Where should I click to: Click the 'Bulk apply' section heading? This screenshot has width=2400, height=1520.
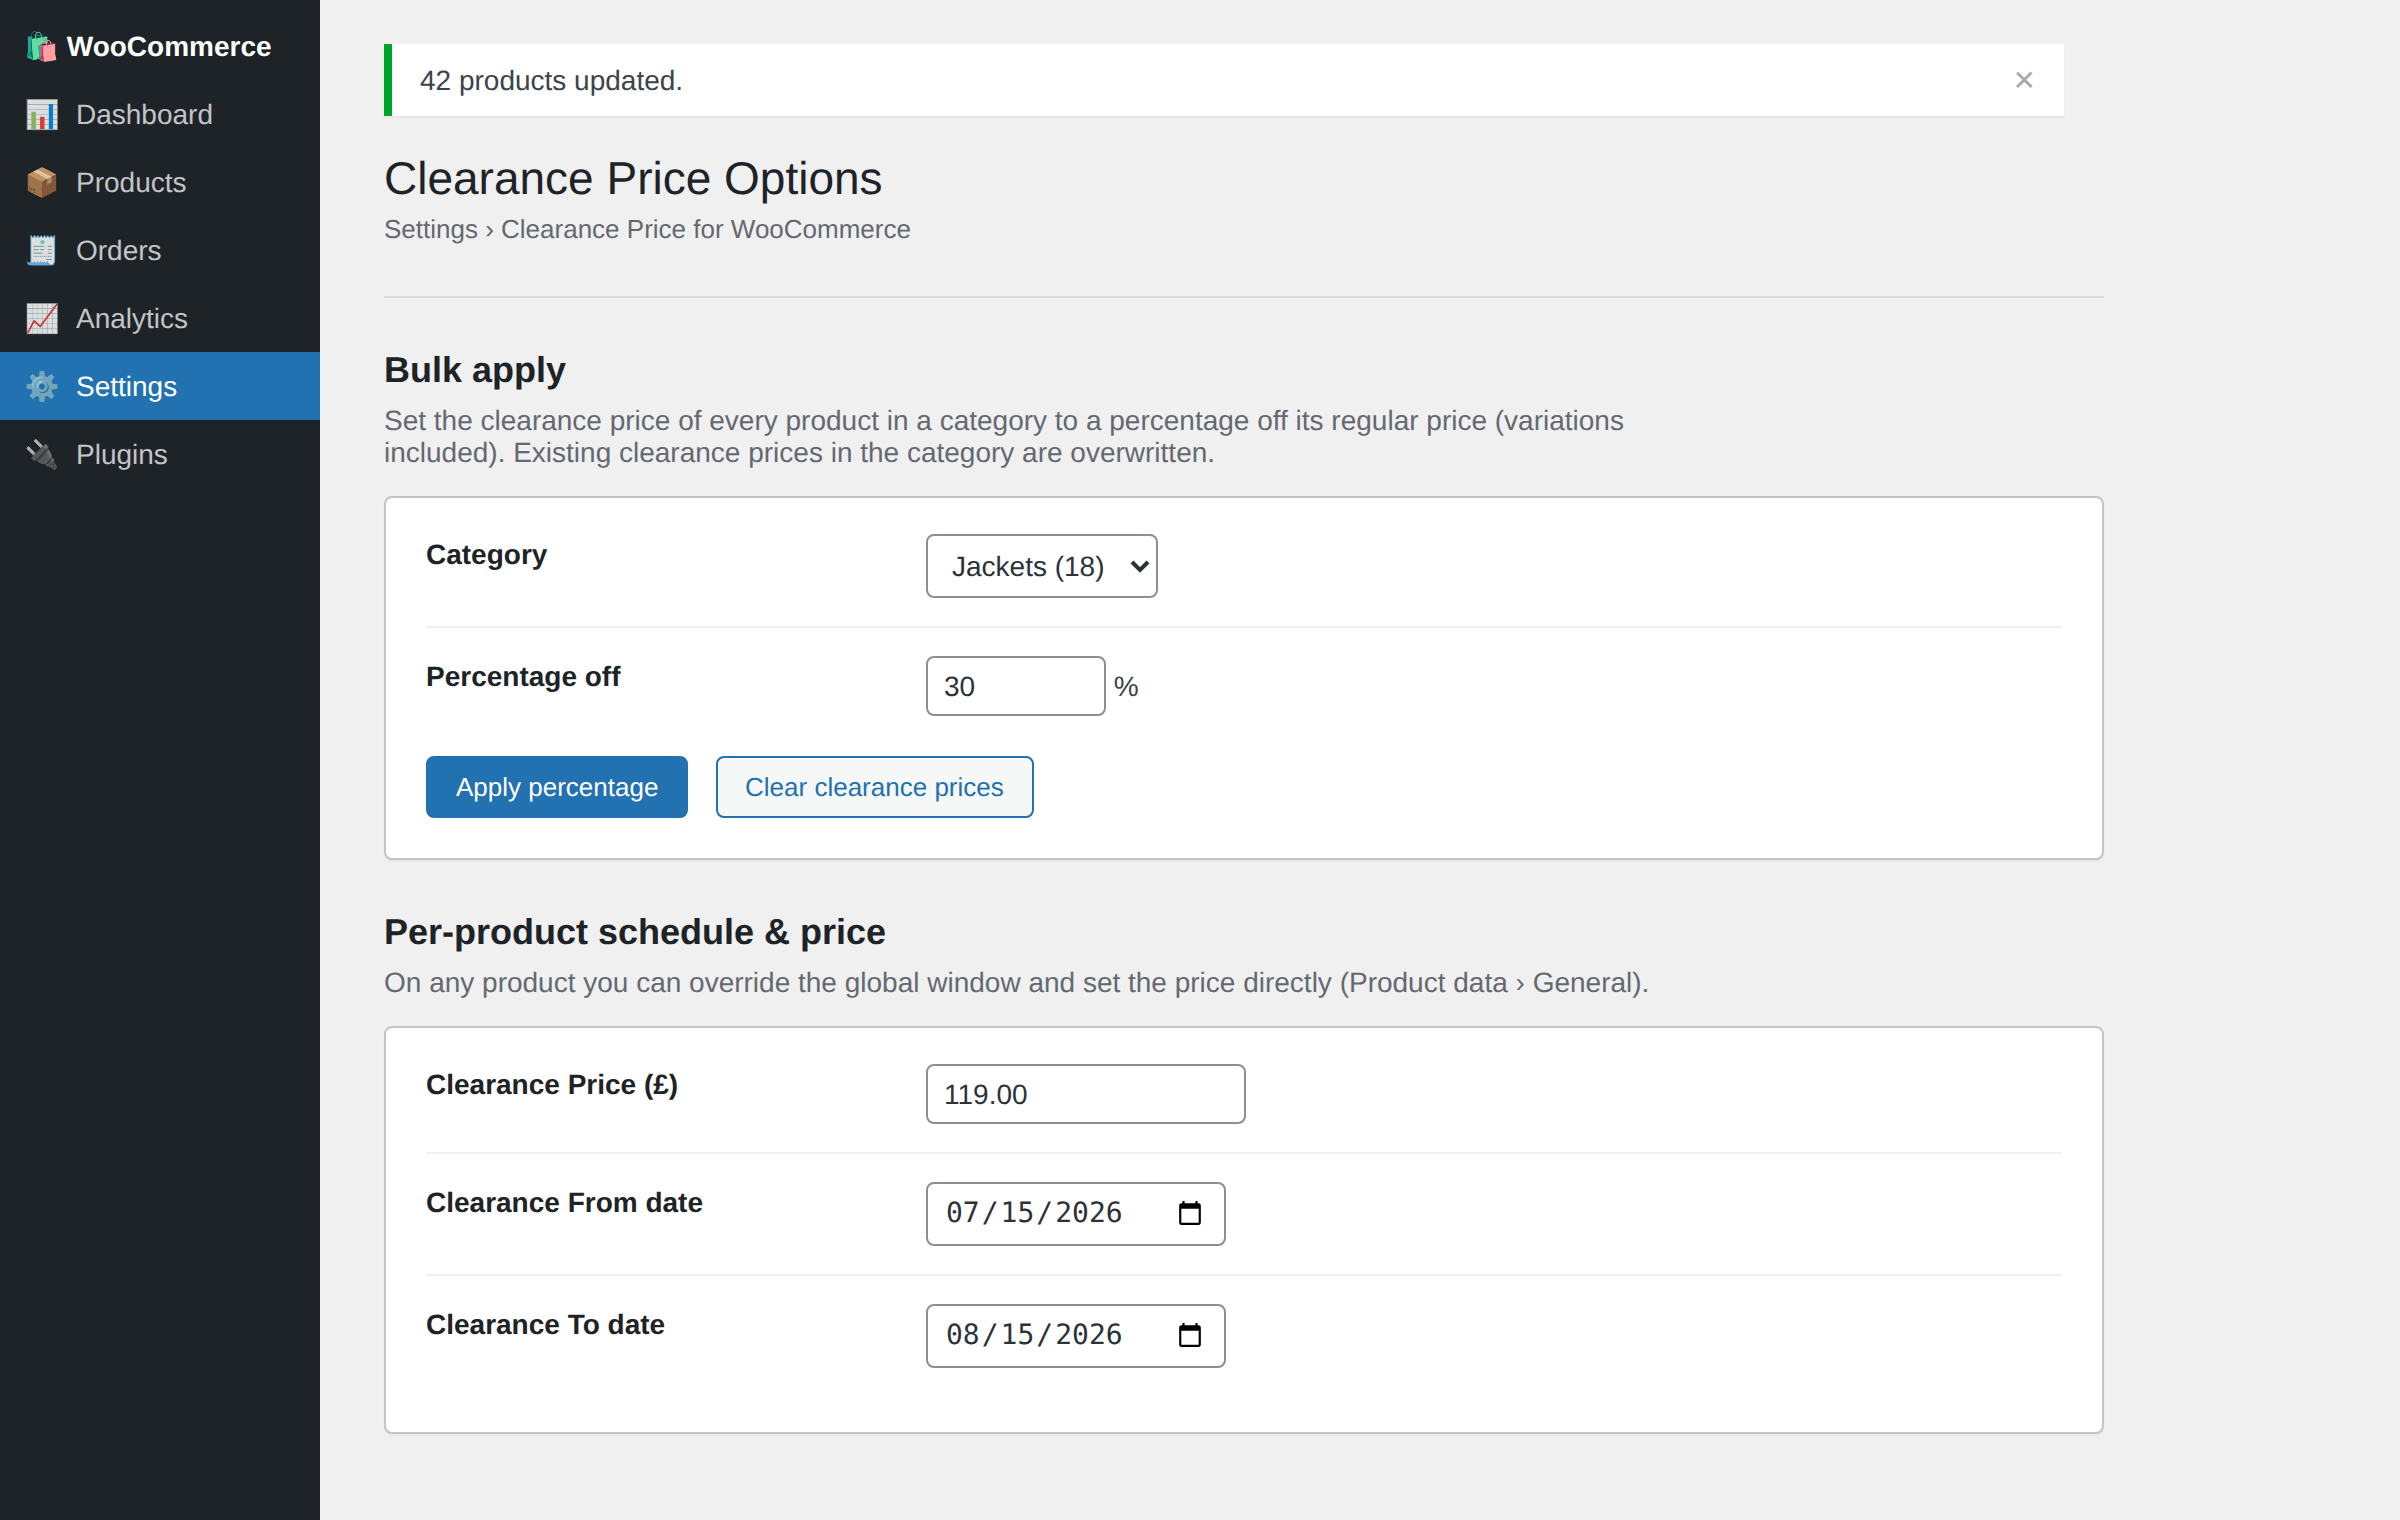[x=475, y=371]
